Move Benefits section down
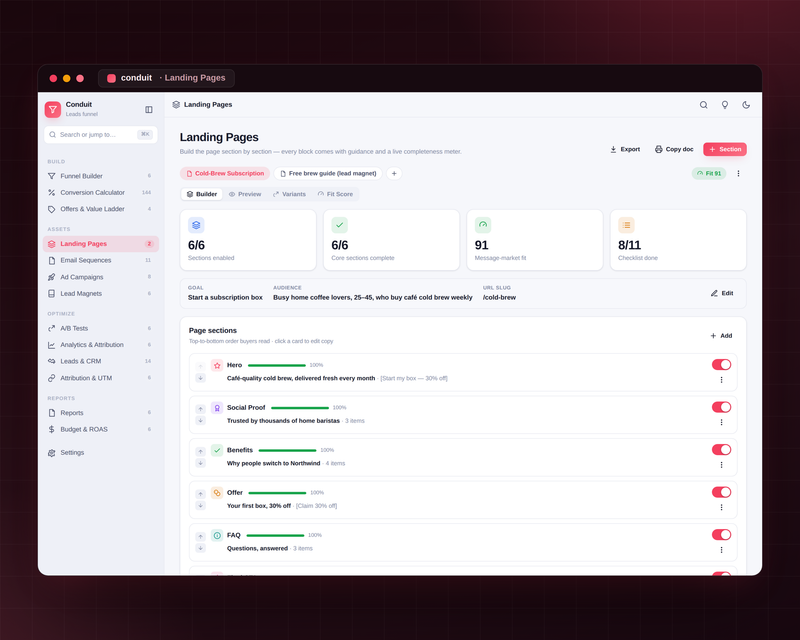Viewport: 800px width, 640px height. (x=201, y=463)
